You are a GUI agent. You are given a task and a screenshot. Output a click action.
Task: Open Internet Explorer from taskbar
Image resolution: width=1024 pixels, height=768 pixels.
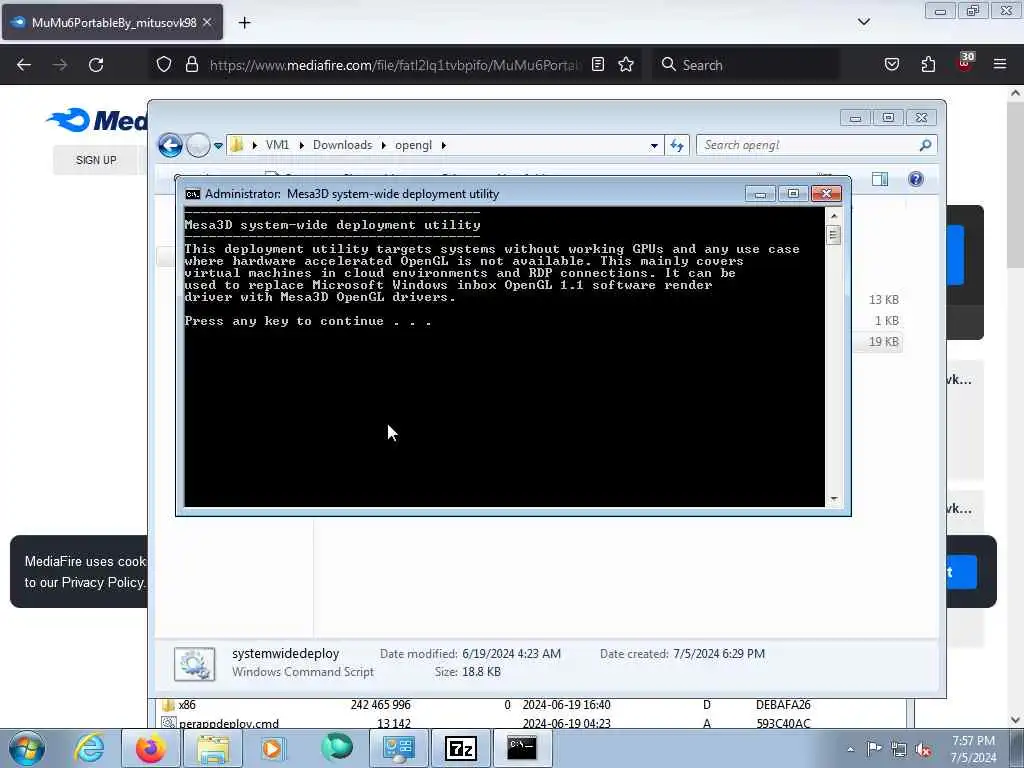point(89,748)
